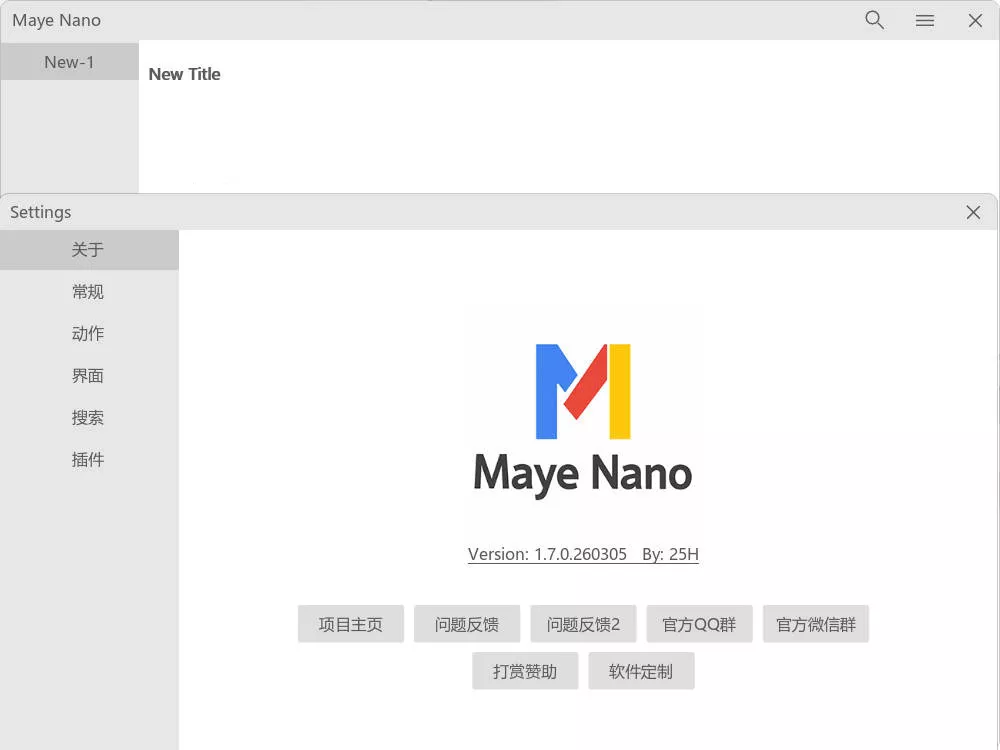
Task: Open the 常规 (General) settings section
Action: point(87,292)
